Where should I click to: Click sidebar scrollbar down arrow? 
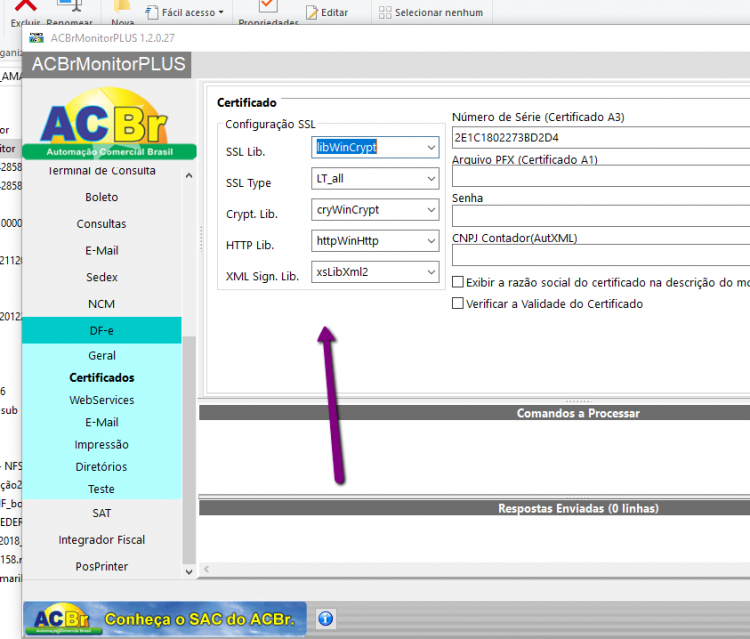189,572
